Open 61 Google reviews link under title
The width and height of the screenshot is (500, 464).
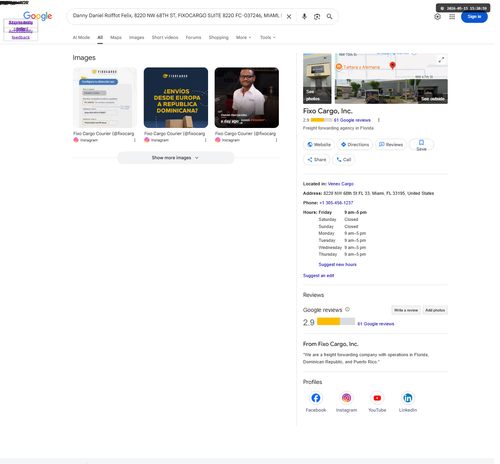pos(352,120)
